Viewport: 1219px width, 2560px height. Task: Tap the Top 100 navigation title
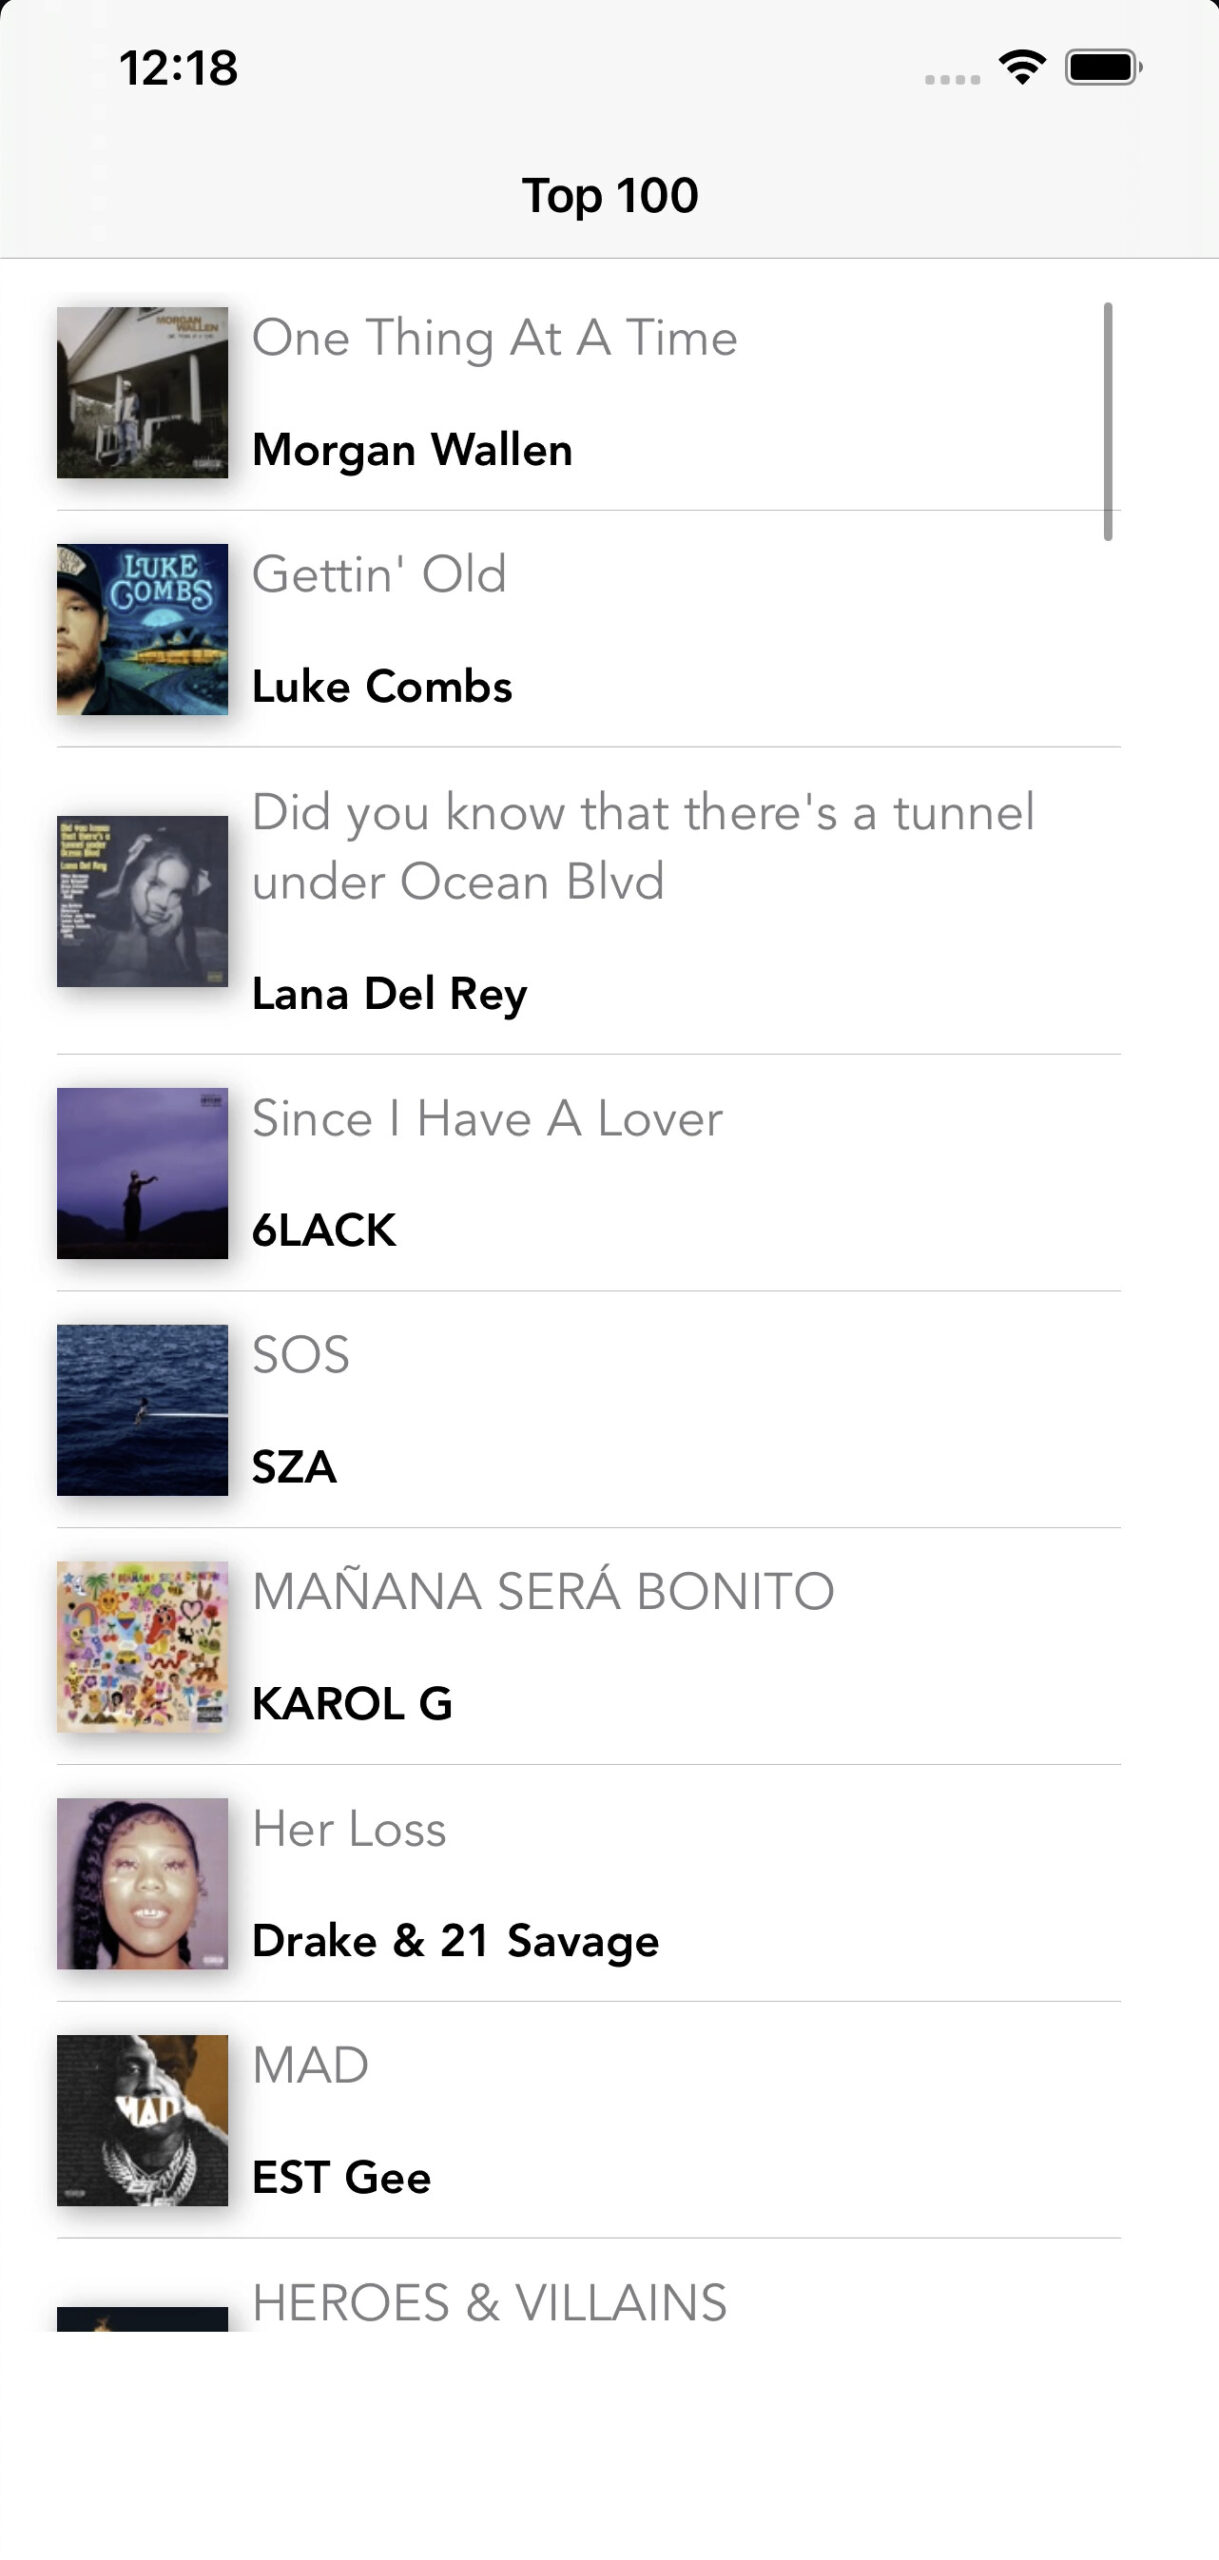coord(609,195)
